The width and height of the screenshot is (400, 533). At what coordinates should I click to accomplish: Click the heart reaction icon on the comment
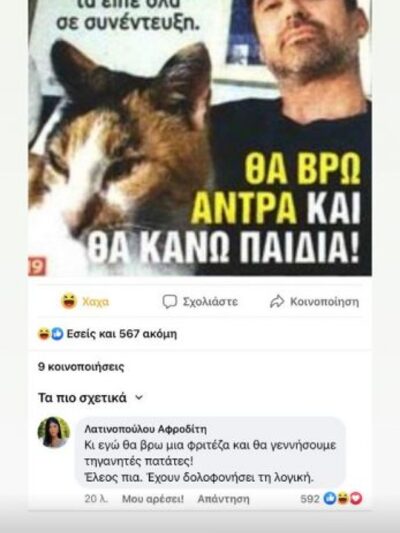click(356, 499)
